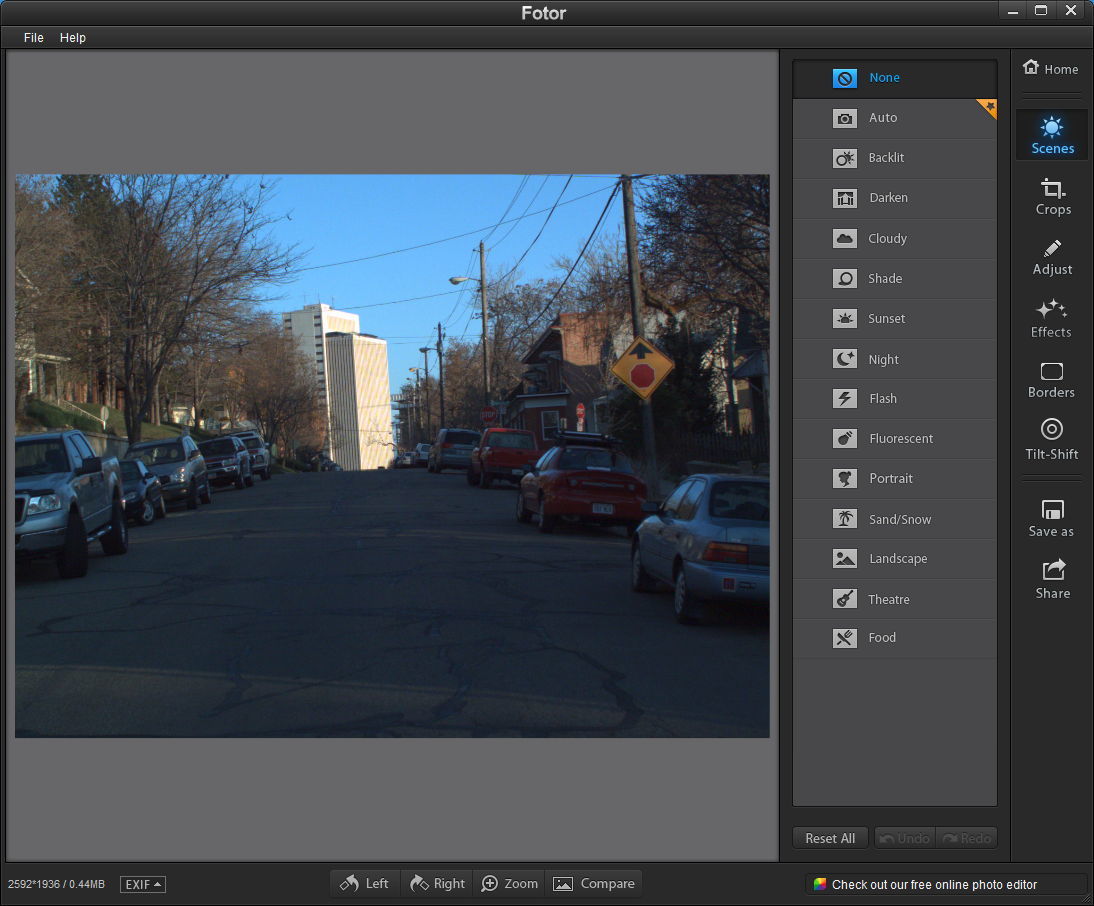
Task: Open the Help menu
Action: [x=73, y=38]
